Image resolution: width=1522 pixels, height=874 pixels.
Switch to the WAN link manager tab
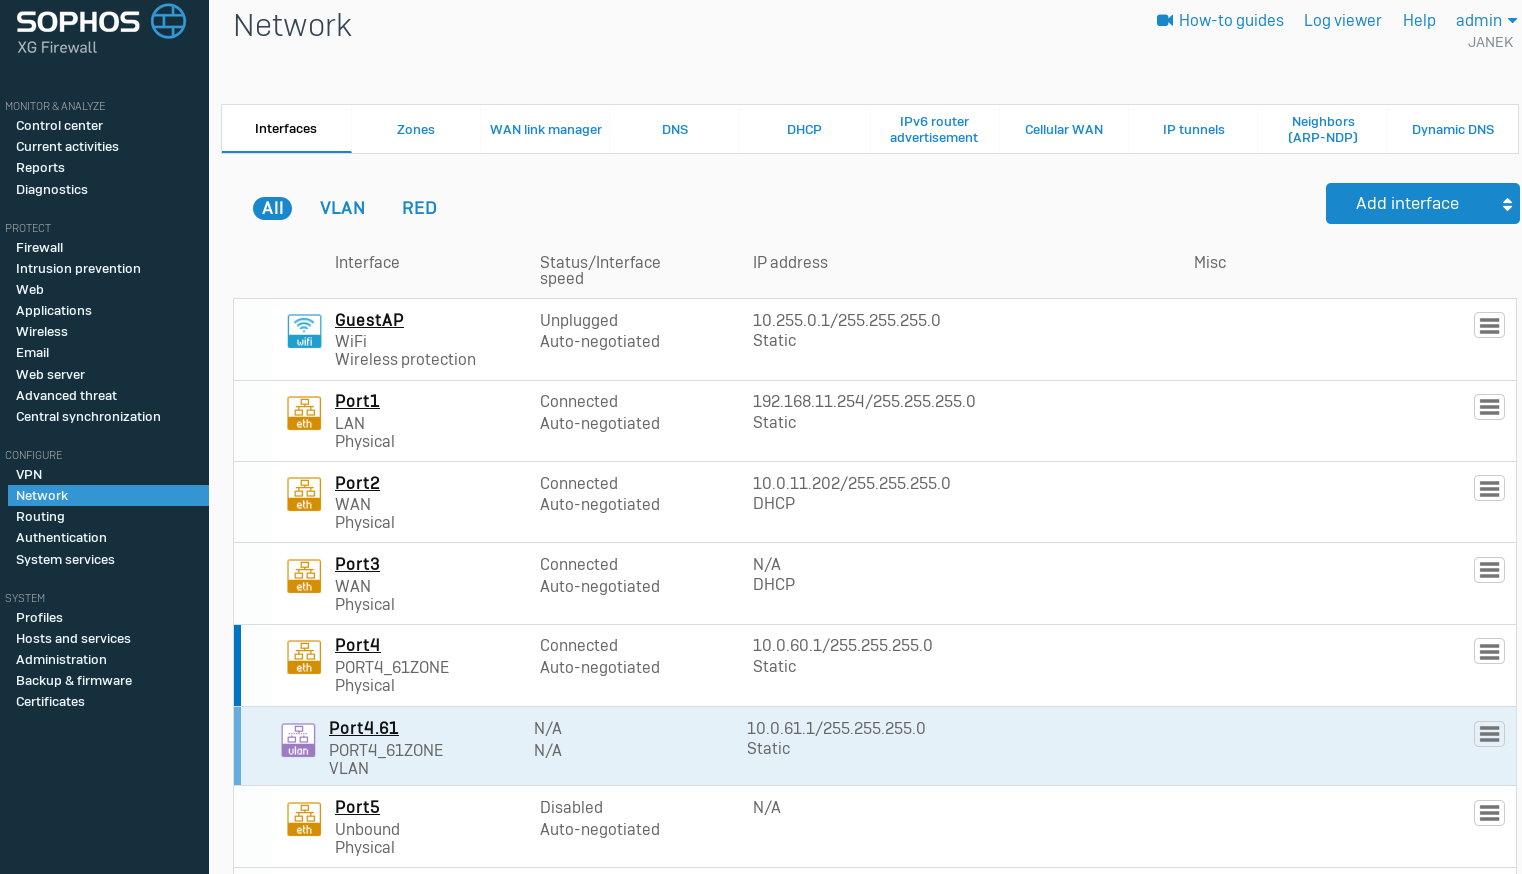[545, 130]
